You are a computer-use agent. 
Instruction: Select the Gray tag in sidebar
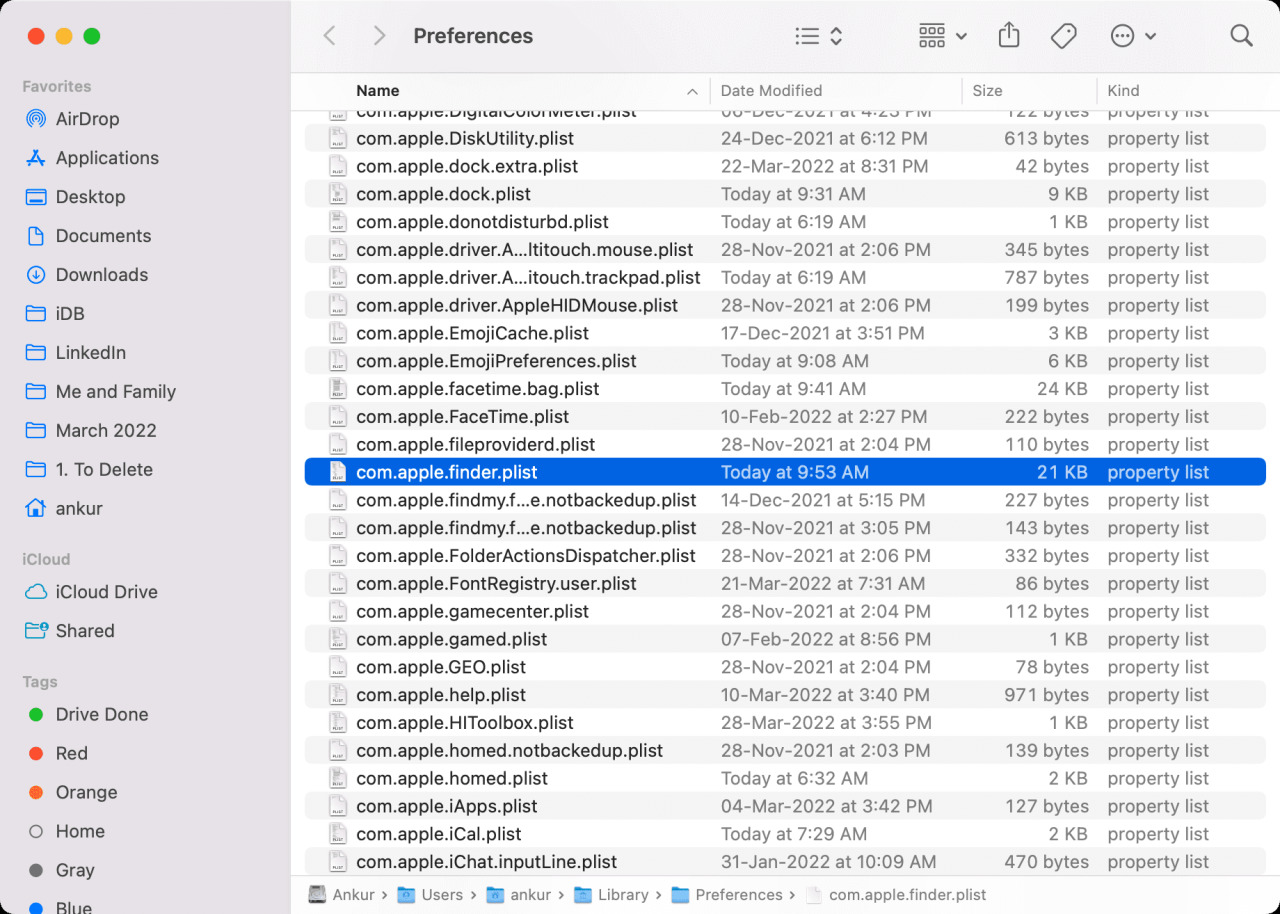click(61, 871)
